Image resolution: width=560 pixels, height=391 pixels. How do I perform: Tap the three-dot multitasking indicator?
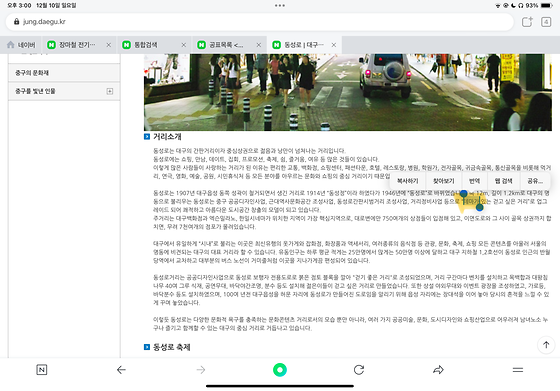coord(280,5)
